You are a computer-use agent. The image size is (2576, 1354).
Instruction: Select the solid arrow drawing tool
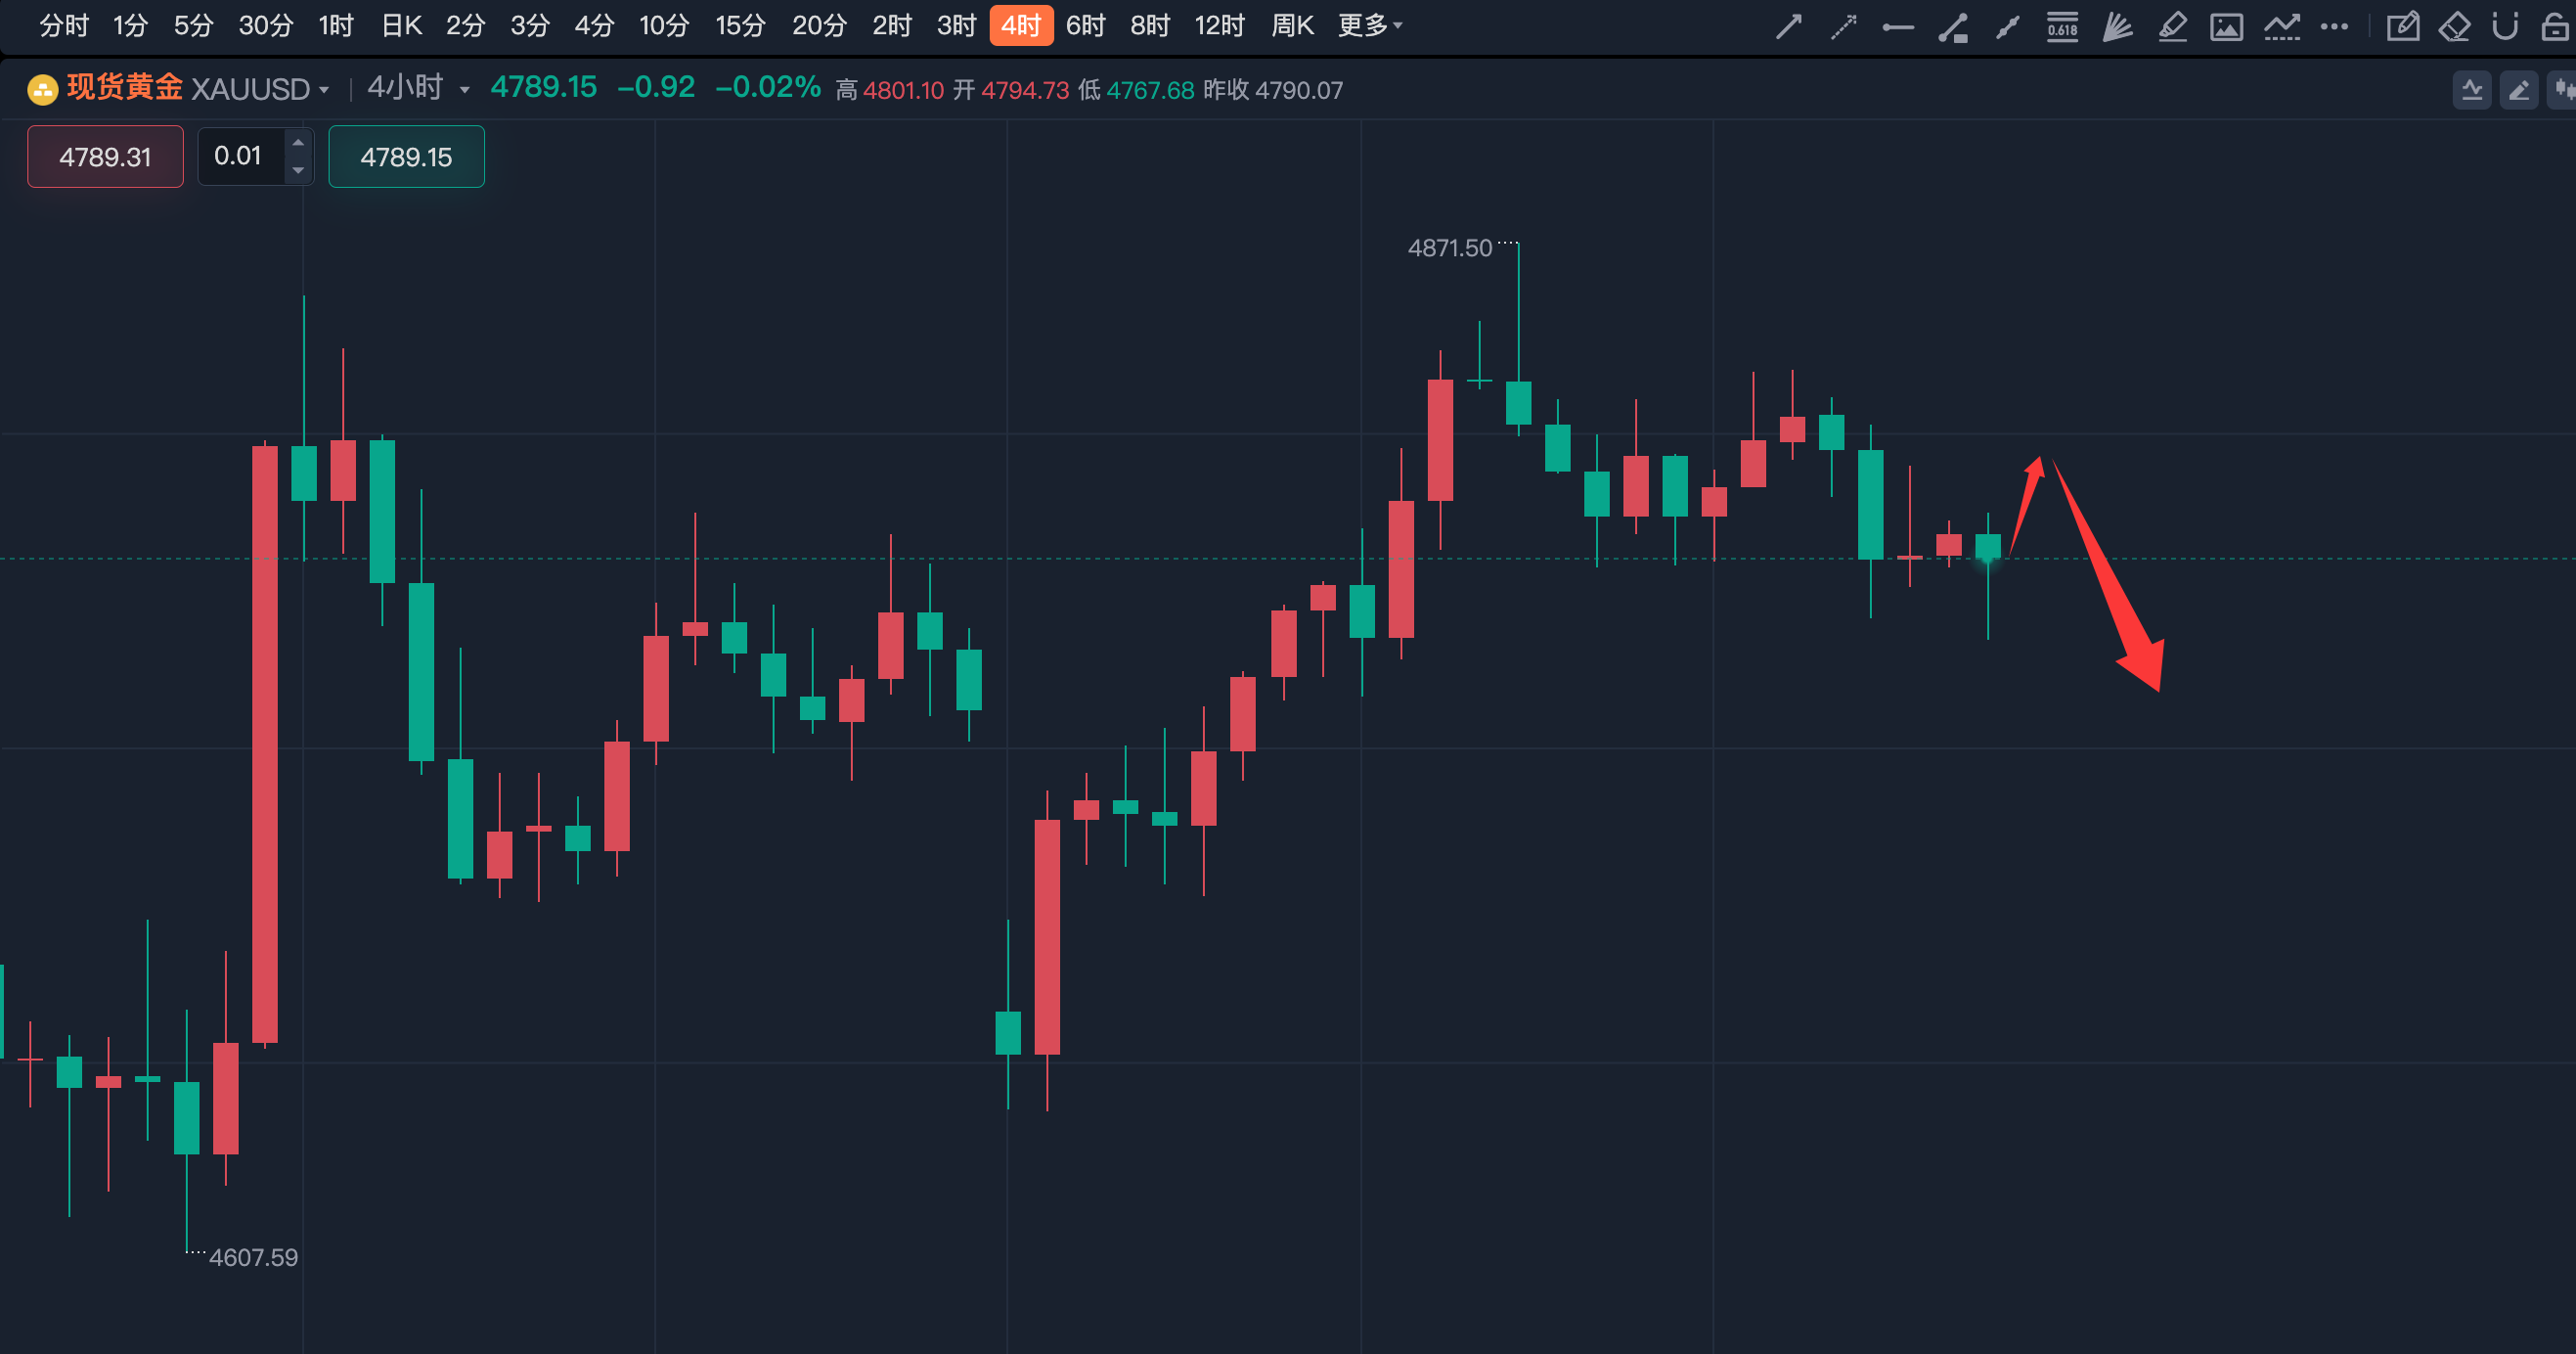click(x=1788, y=26)
